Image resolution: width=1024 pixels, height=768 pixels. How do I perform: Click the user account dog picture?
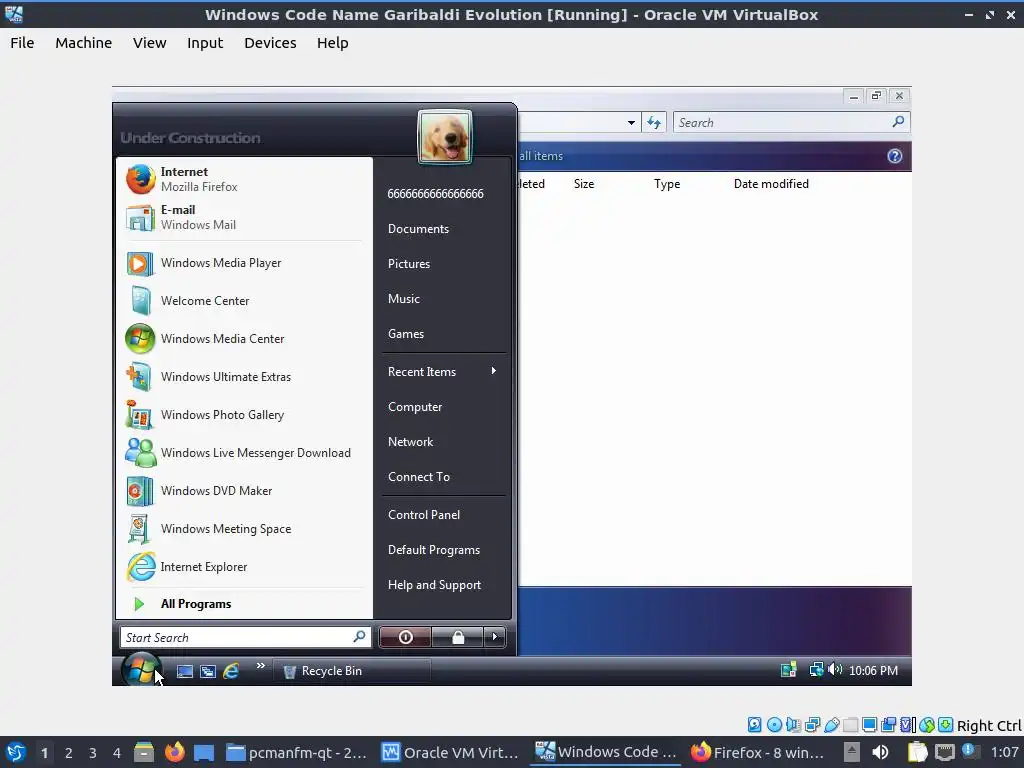tap(445, 137)
